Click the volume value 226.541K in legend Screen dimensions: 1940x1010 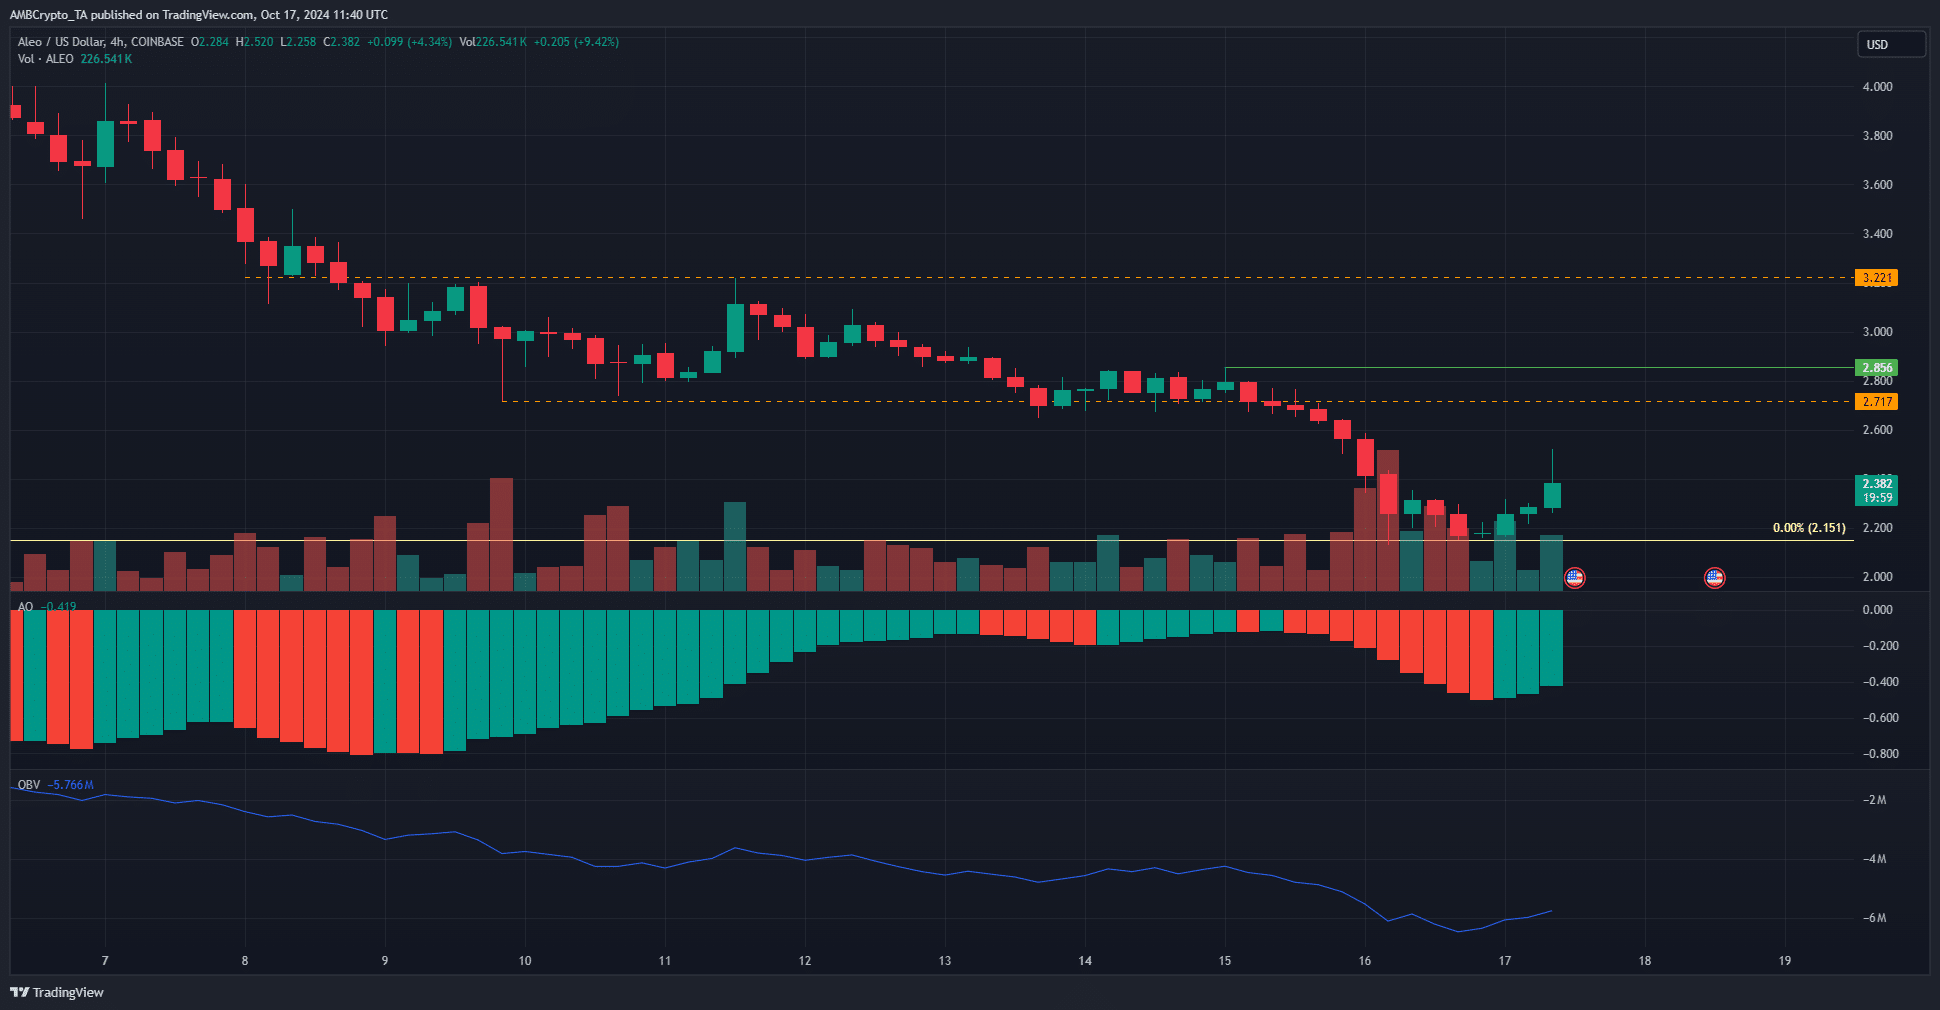point(106,59)
